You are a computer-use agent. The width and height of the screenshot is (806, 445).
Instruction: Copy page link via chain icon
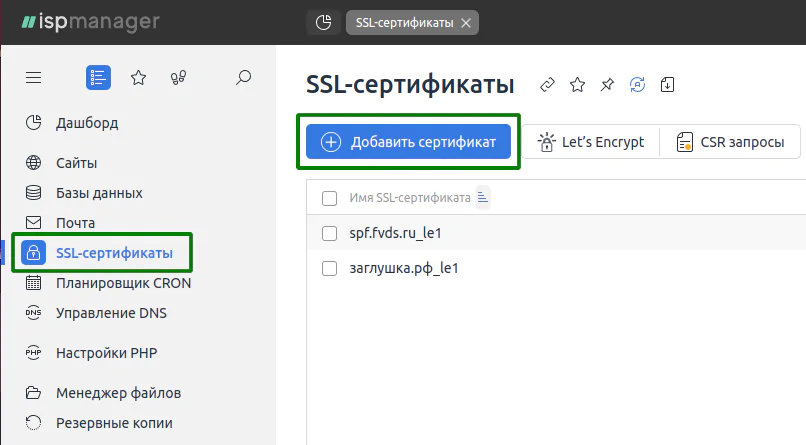click(547, 84)
